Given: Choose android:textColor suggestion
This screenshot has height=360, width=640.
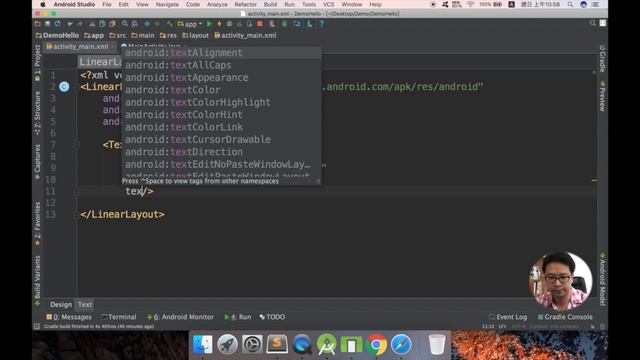Looking at the screenshot, I should pos(221,90).
